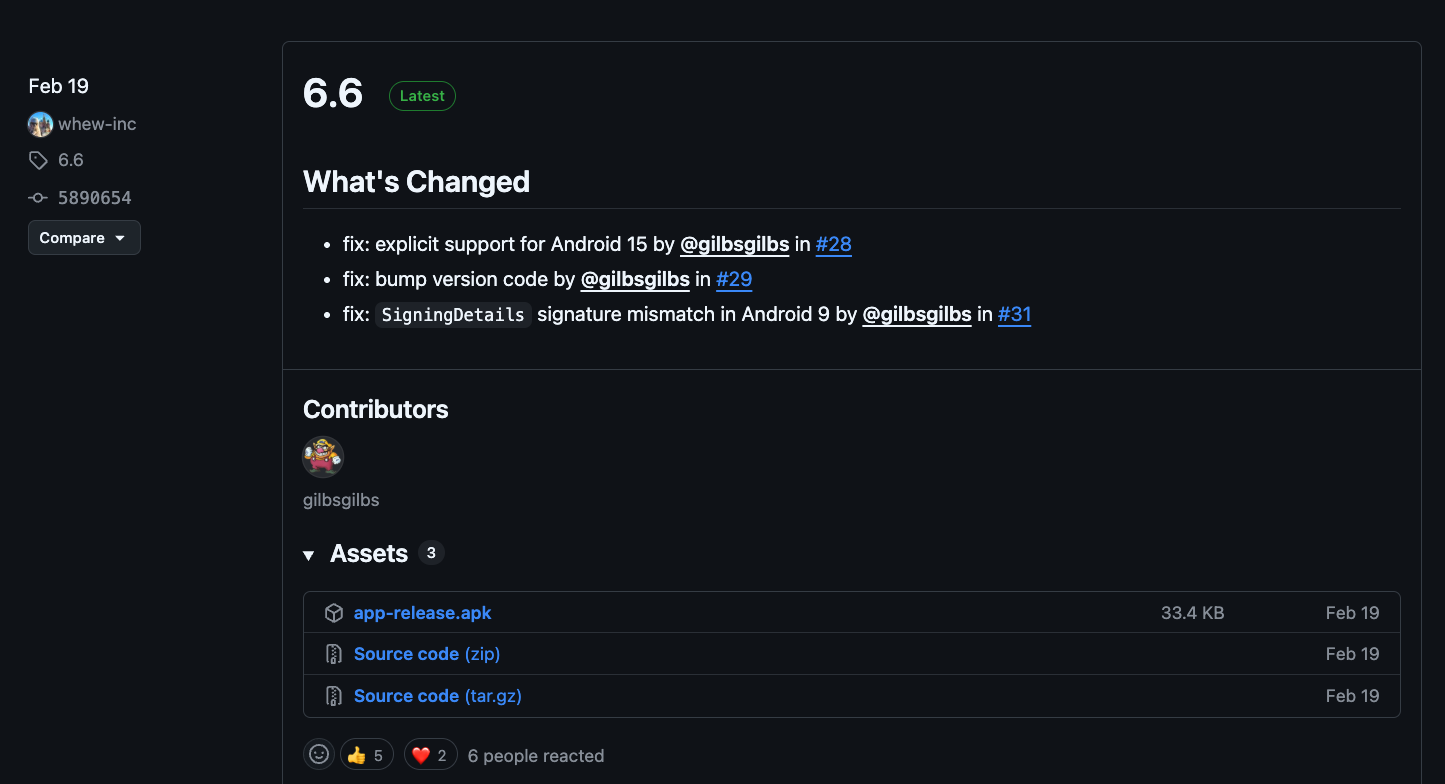Download app-release.apk
The width and height of the screenshot is (1445, 784).
(422, 613)
